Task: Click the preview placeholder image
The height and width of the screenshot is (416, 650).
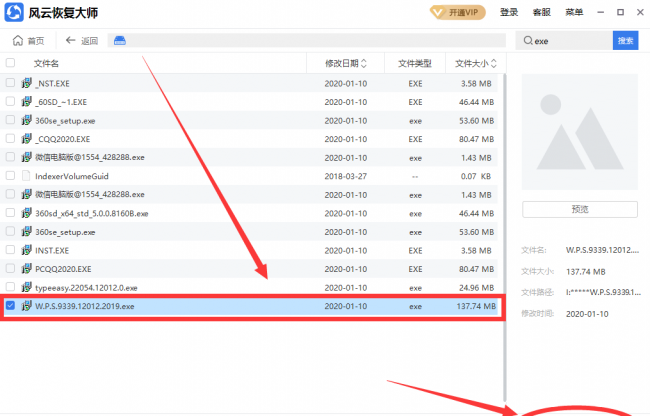Action: (580, 132)
